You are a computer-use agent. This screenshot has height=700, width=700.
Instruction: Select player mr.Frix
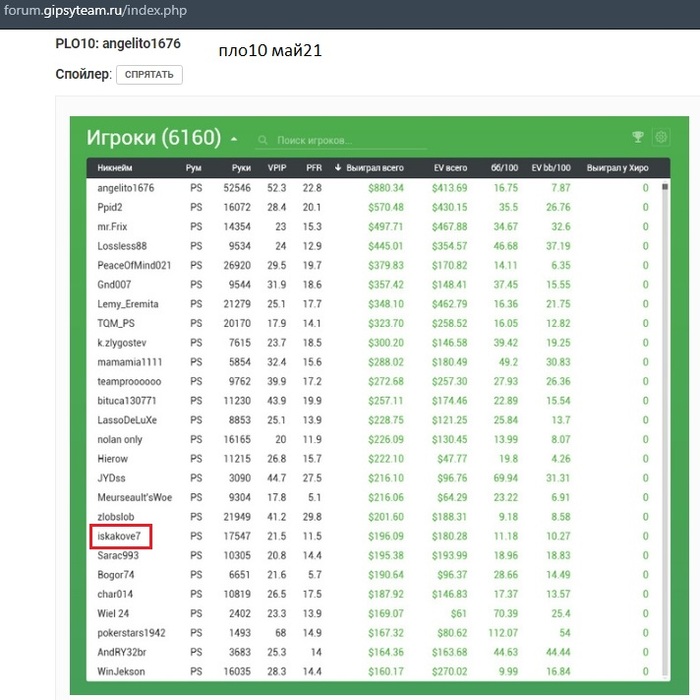pyautogui.click(x=112, y=227)
